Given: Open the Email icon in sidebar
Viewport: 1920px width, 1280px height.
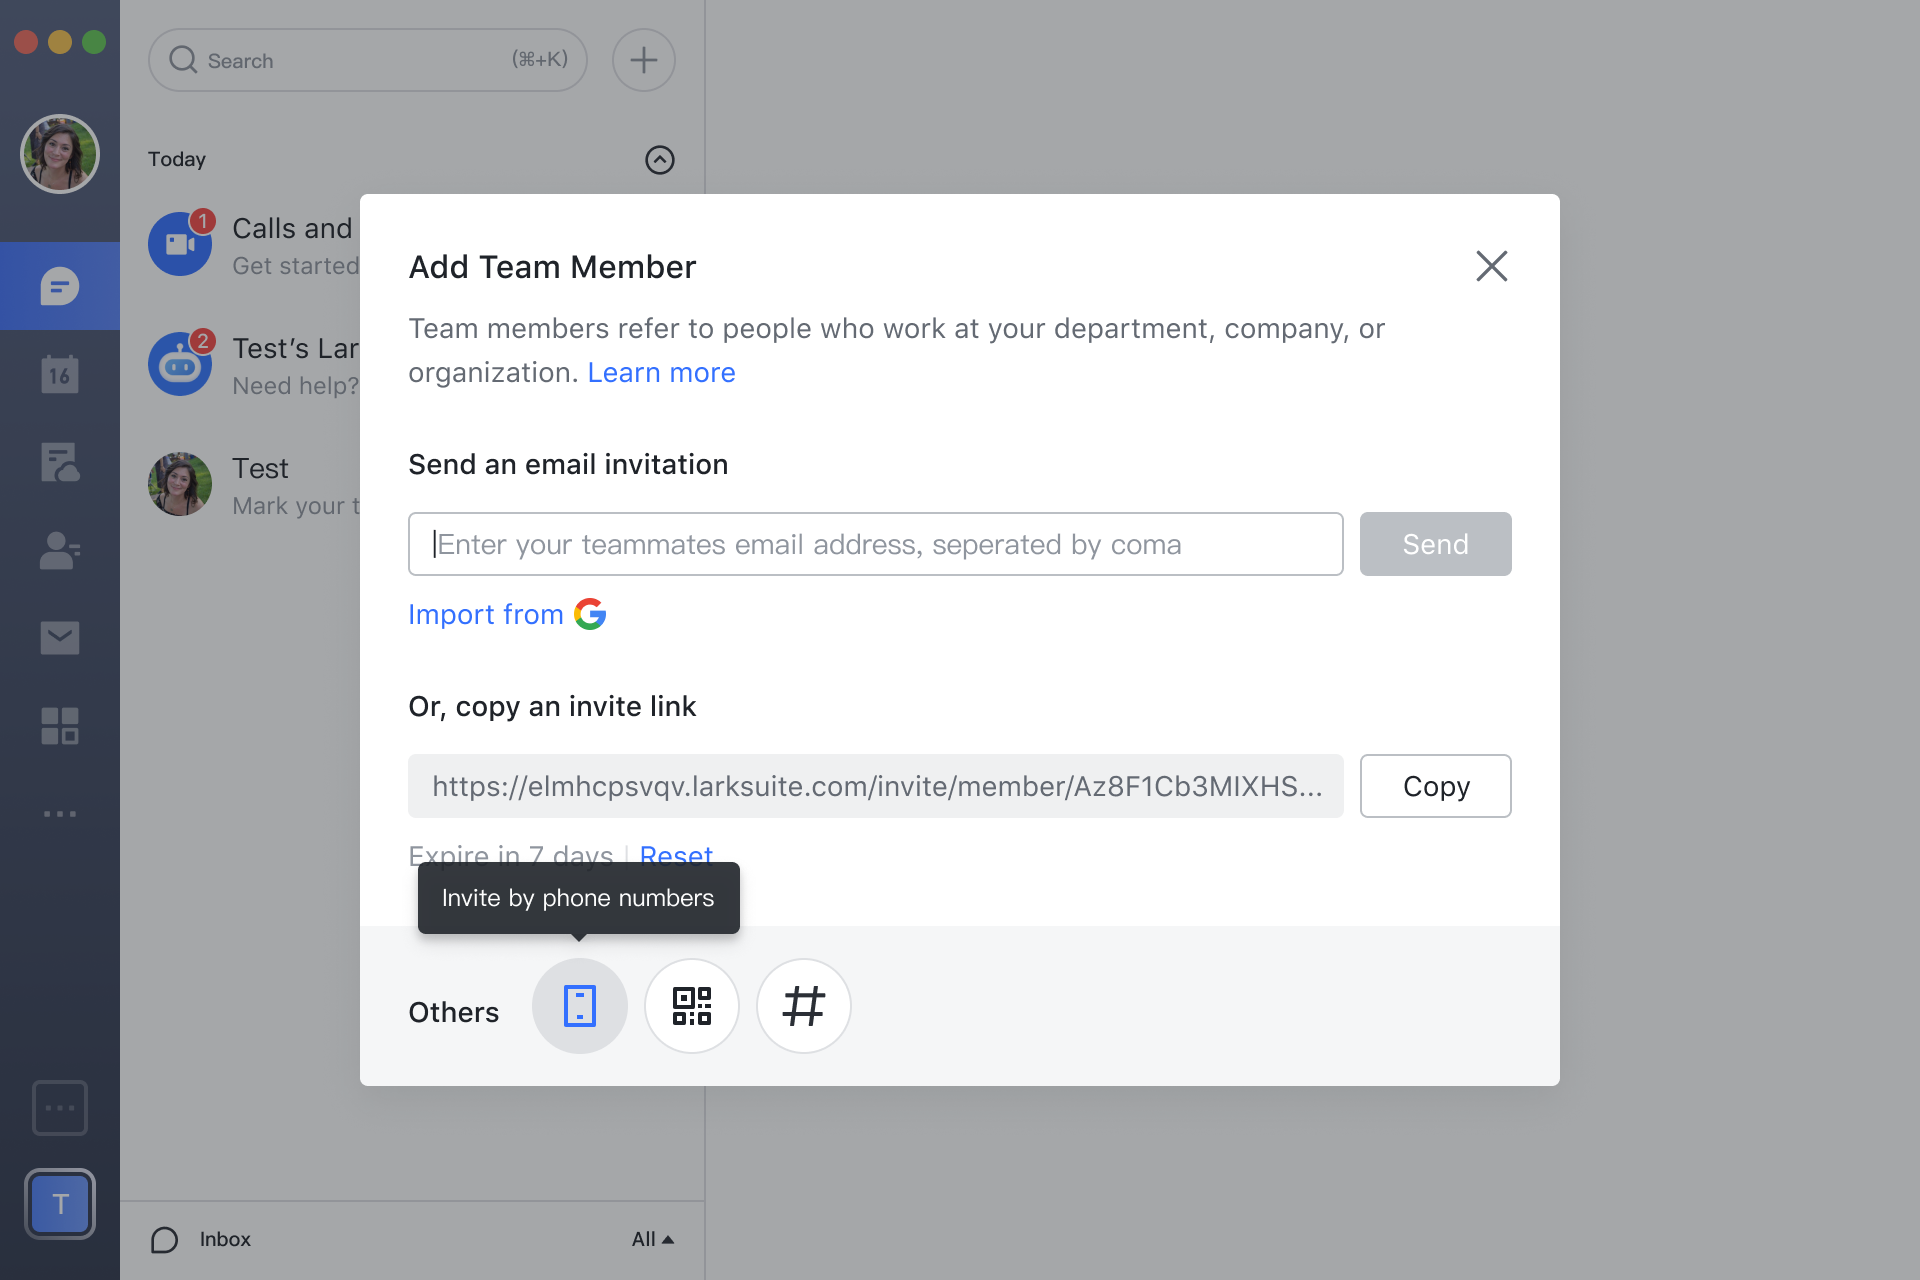Looking at the screenshot, I should [x=60, y=638].
